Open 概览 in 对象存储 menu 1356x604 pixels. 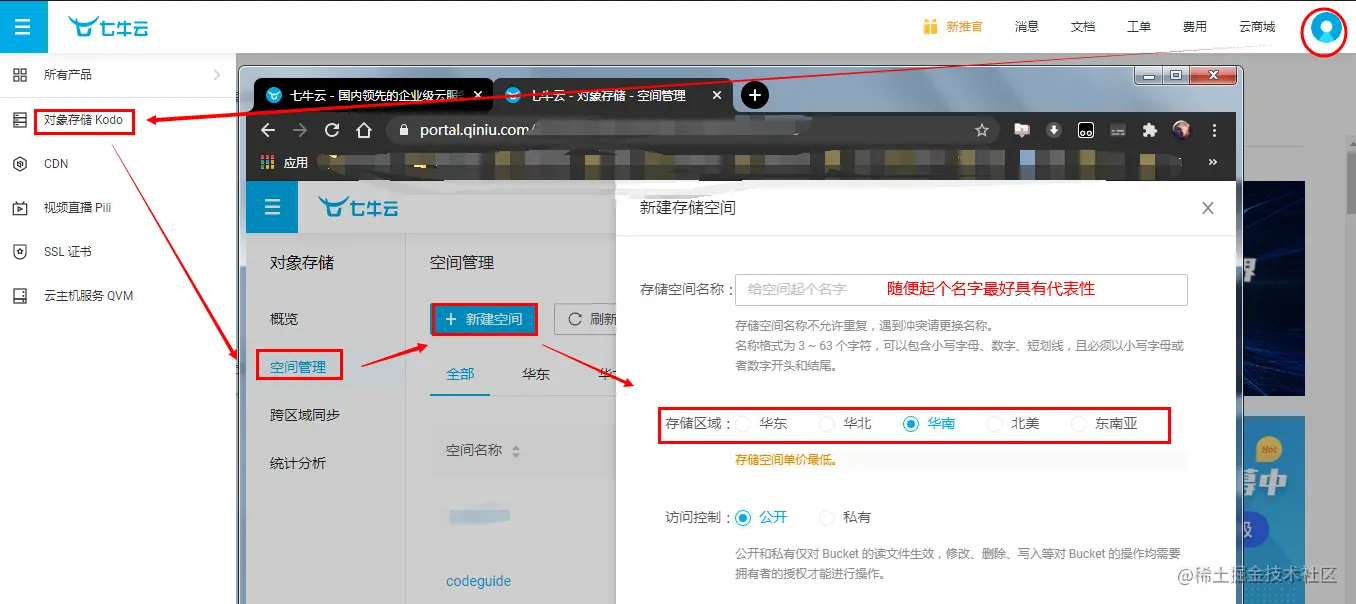(x=284, y=319)
